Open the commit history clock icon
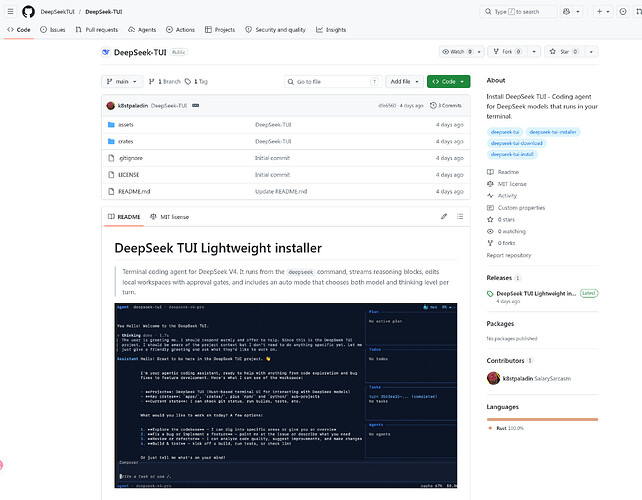This screenshot has width=642, height=500. pyautogui.click(x=433, y=105)
